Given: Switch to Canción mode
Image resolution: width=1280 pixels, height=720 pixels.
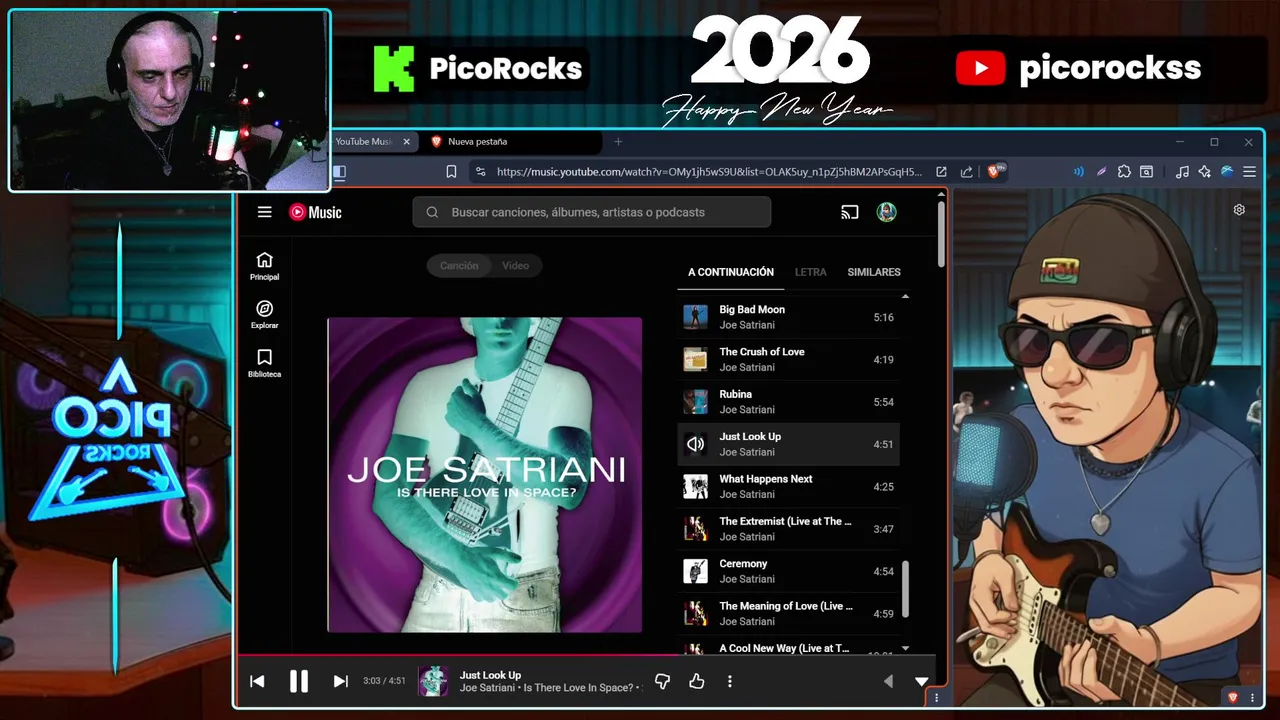Looking at the screenshot, I should coord(459,265).
